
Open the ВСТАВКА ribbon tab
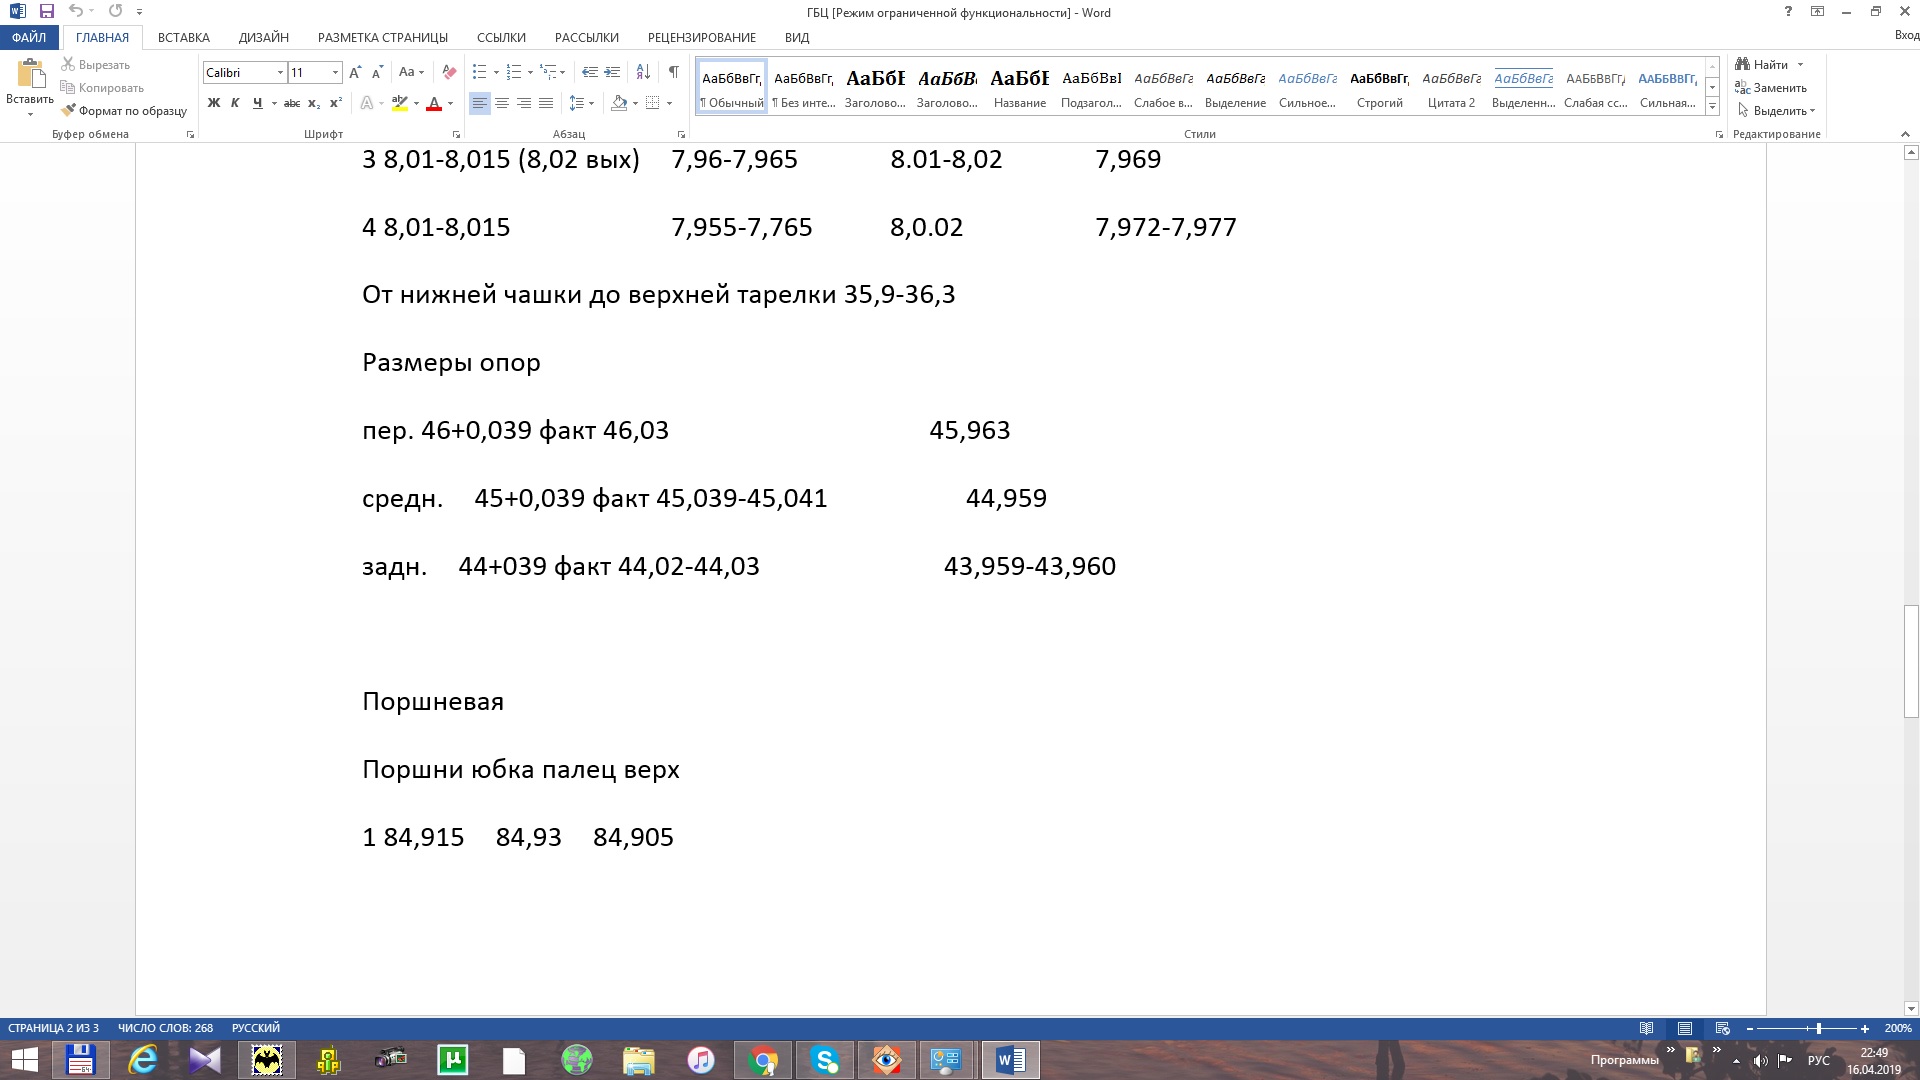coord(183,37)
